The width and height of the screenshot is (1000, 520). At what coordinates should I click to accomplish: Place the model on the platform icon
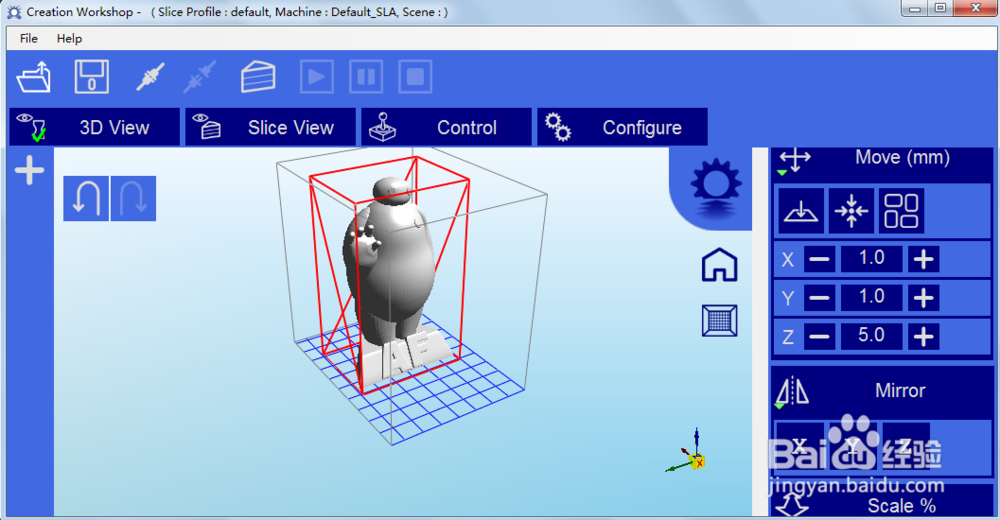coord(801,211)
